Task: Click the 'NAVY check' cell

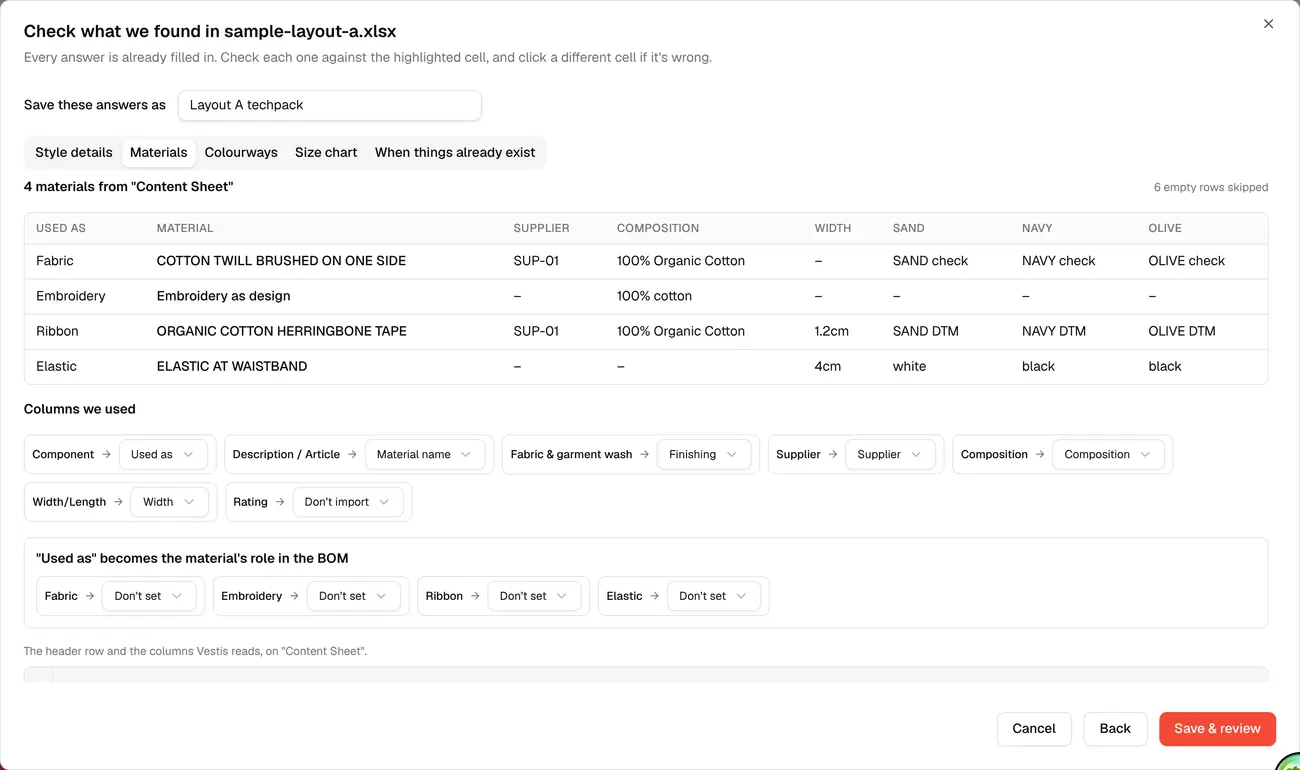Action: pyautogui.click(x=1059, y=261)
